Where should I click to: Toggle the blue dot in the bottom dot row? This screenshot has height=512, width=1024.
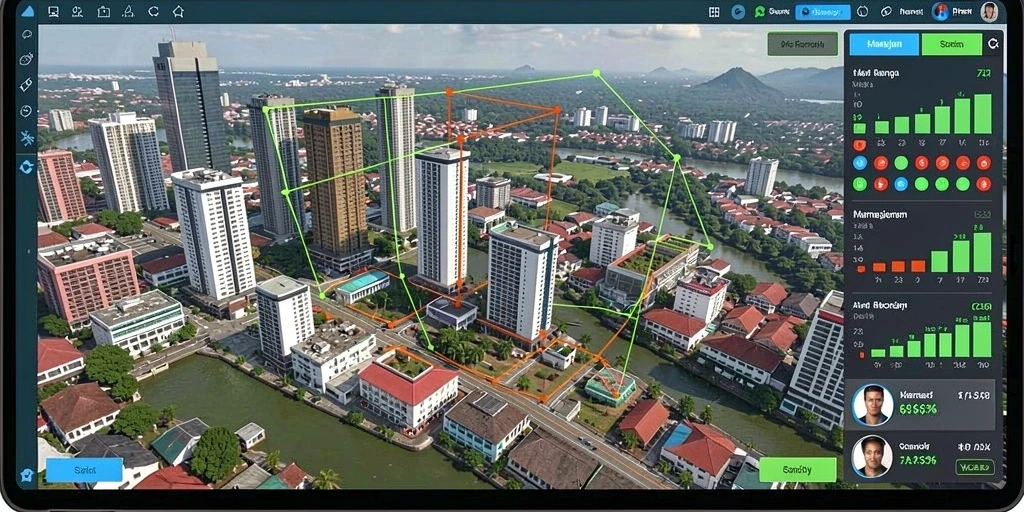[x=901, y=184]
